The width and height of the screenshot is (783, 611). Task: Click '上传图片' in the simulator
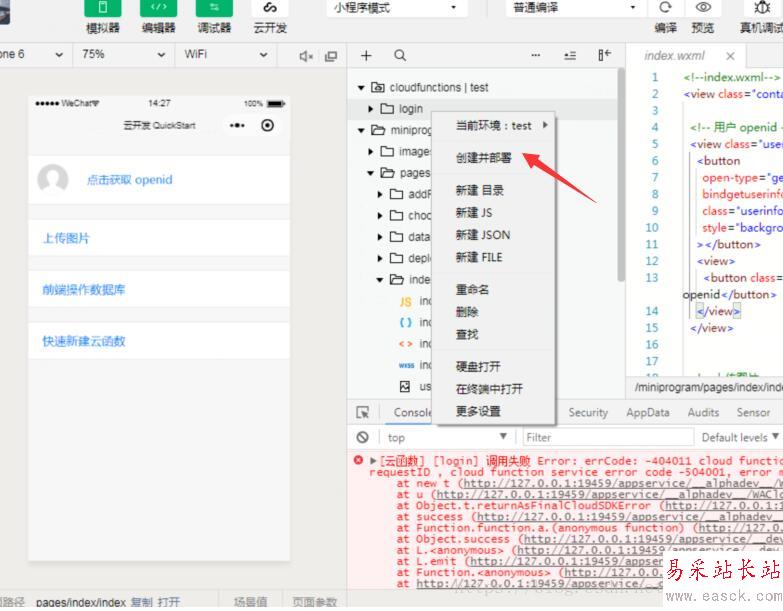(66, 239)
